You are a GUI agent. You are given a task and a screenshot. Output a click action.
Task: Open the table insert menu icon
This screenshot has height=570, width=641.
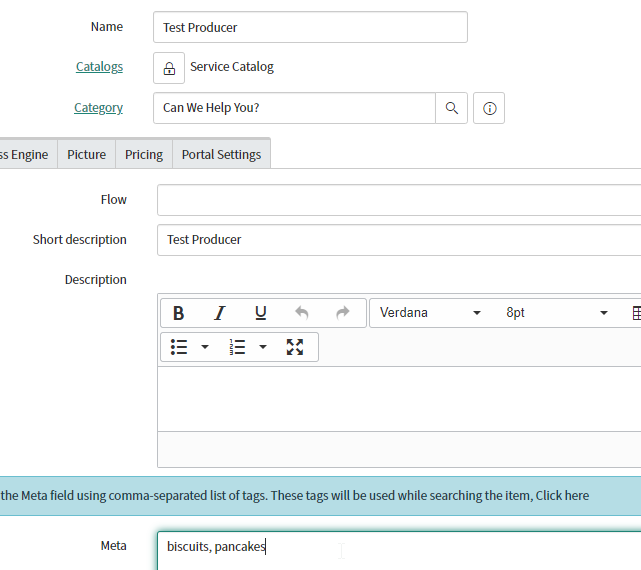coord(636,313)
